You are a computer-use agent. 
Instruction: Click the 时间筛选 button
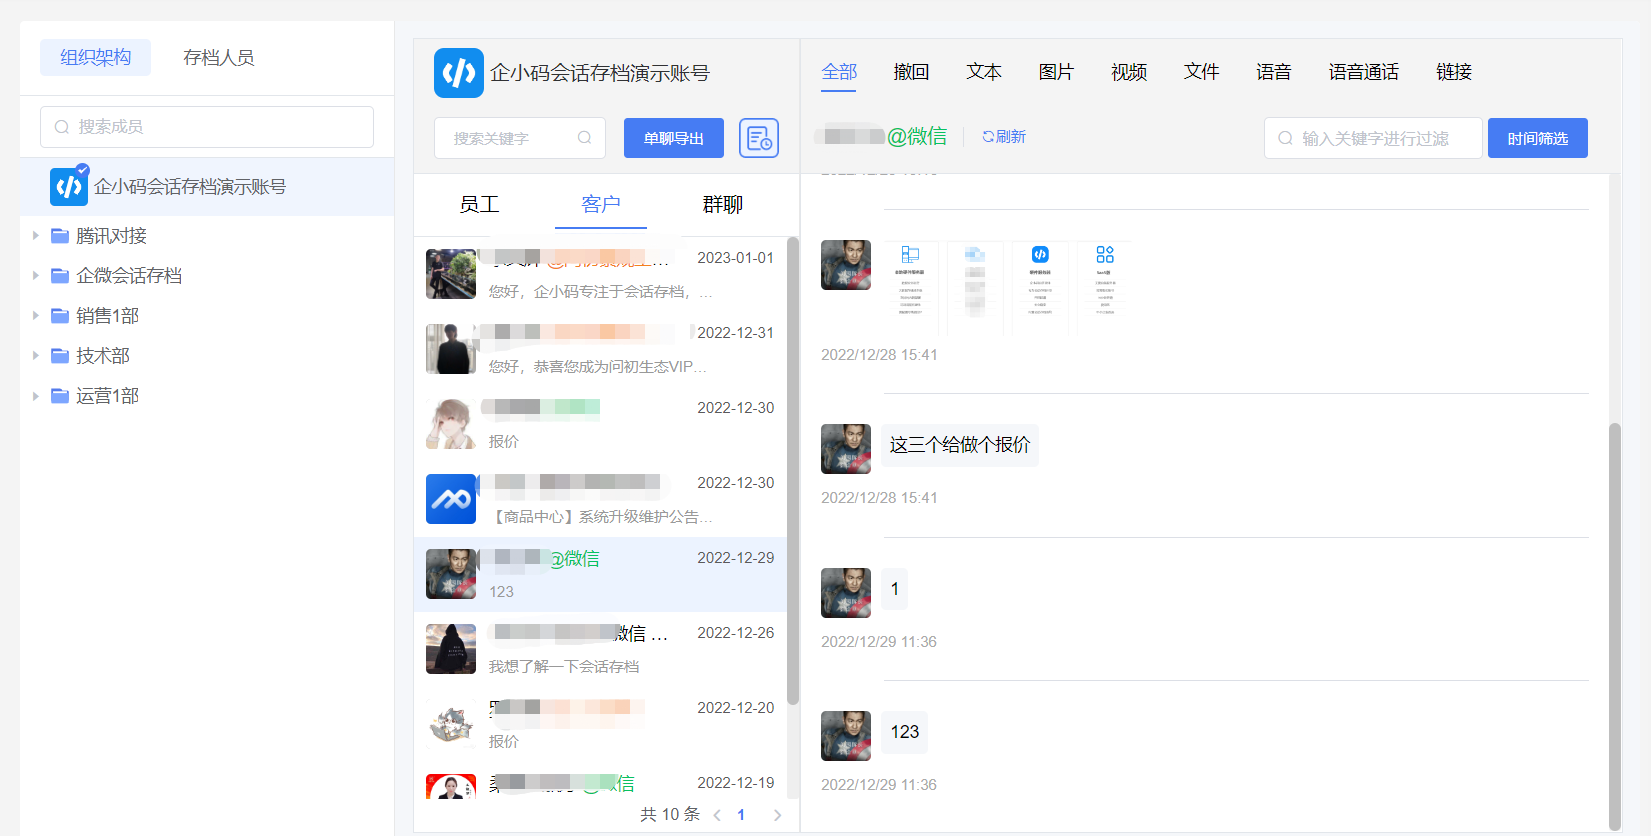pyautogui.click(x=1538, y=138)
